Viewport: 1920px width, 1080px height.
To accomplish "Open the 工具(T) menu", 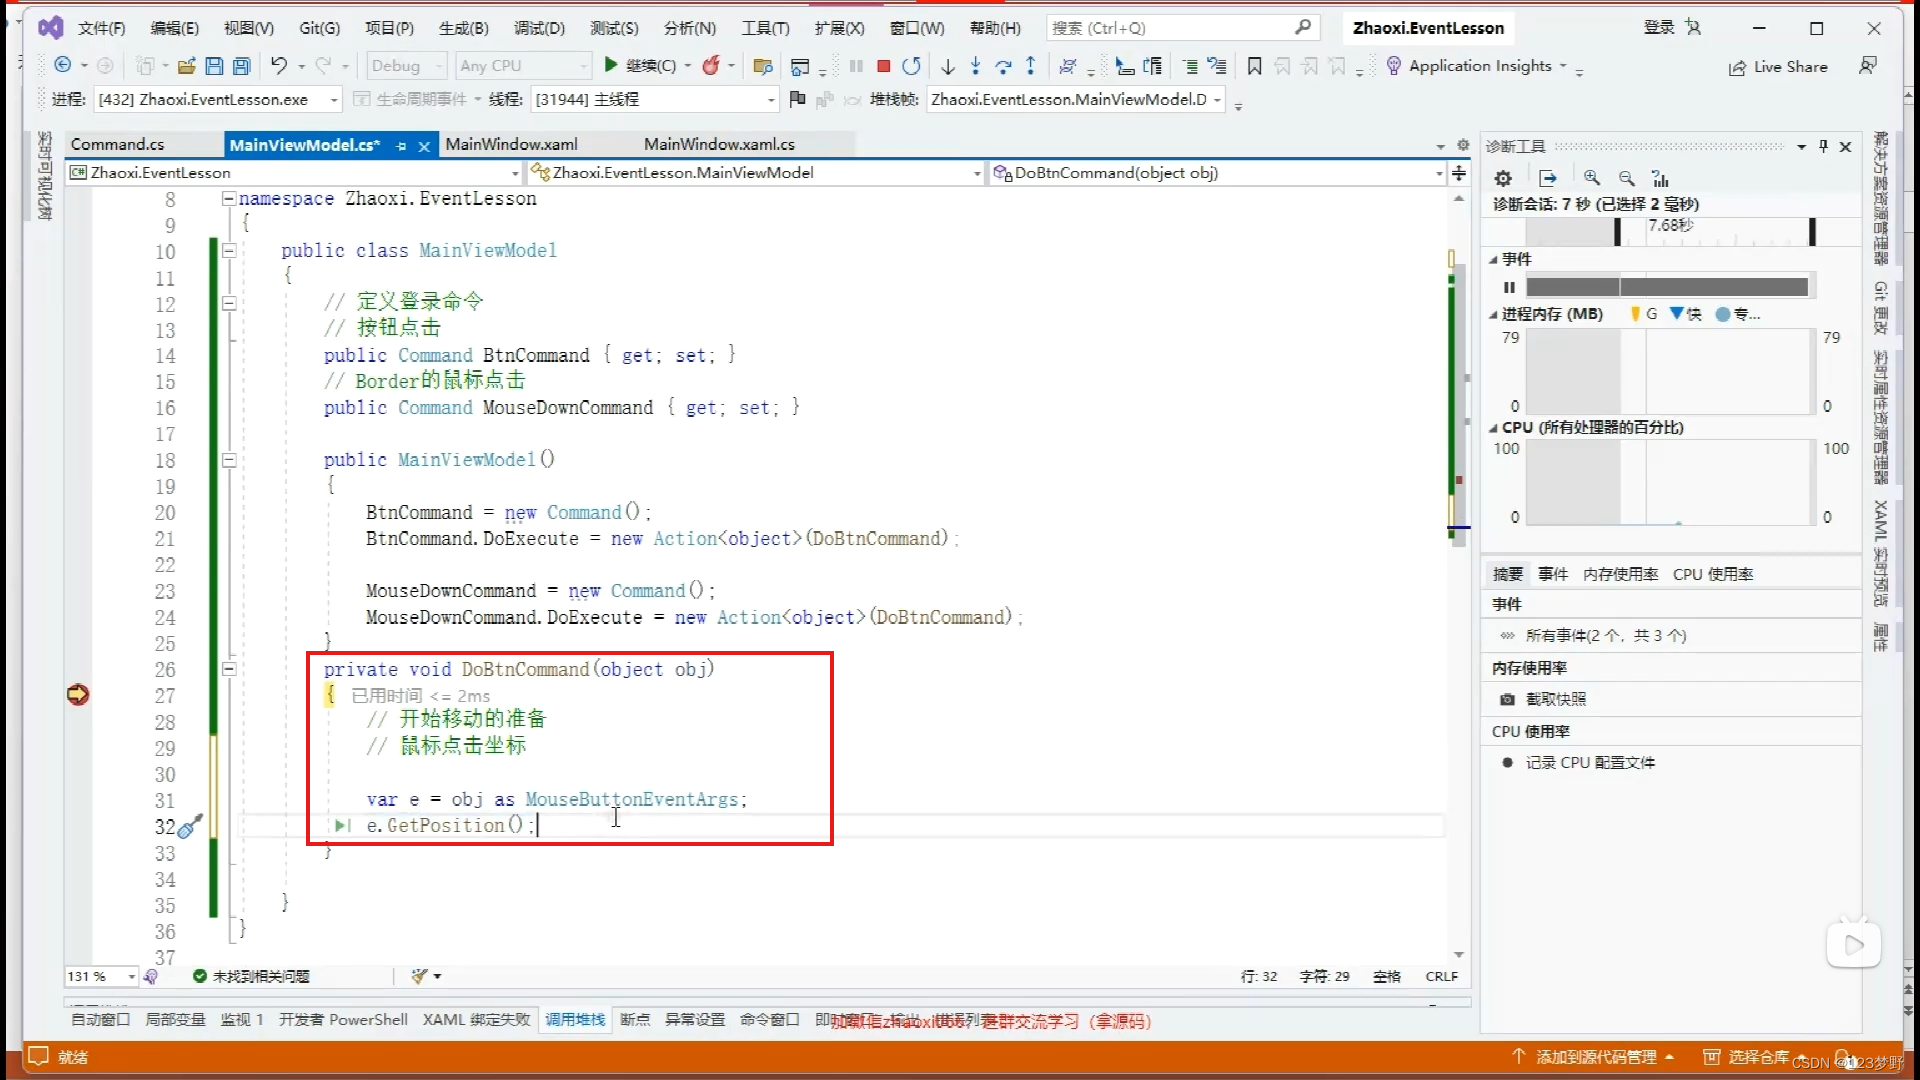I will pos(765,28).
